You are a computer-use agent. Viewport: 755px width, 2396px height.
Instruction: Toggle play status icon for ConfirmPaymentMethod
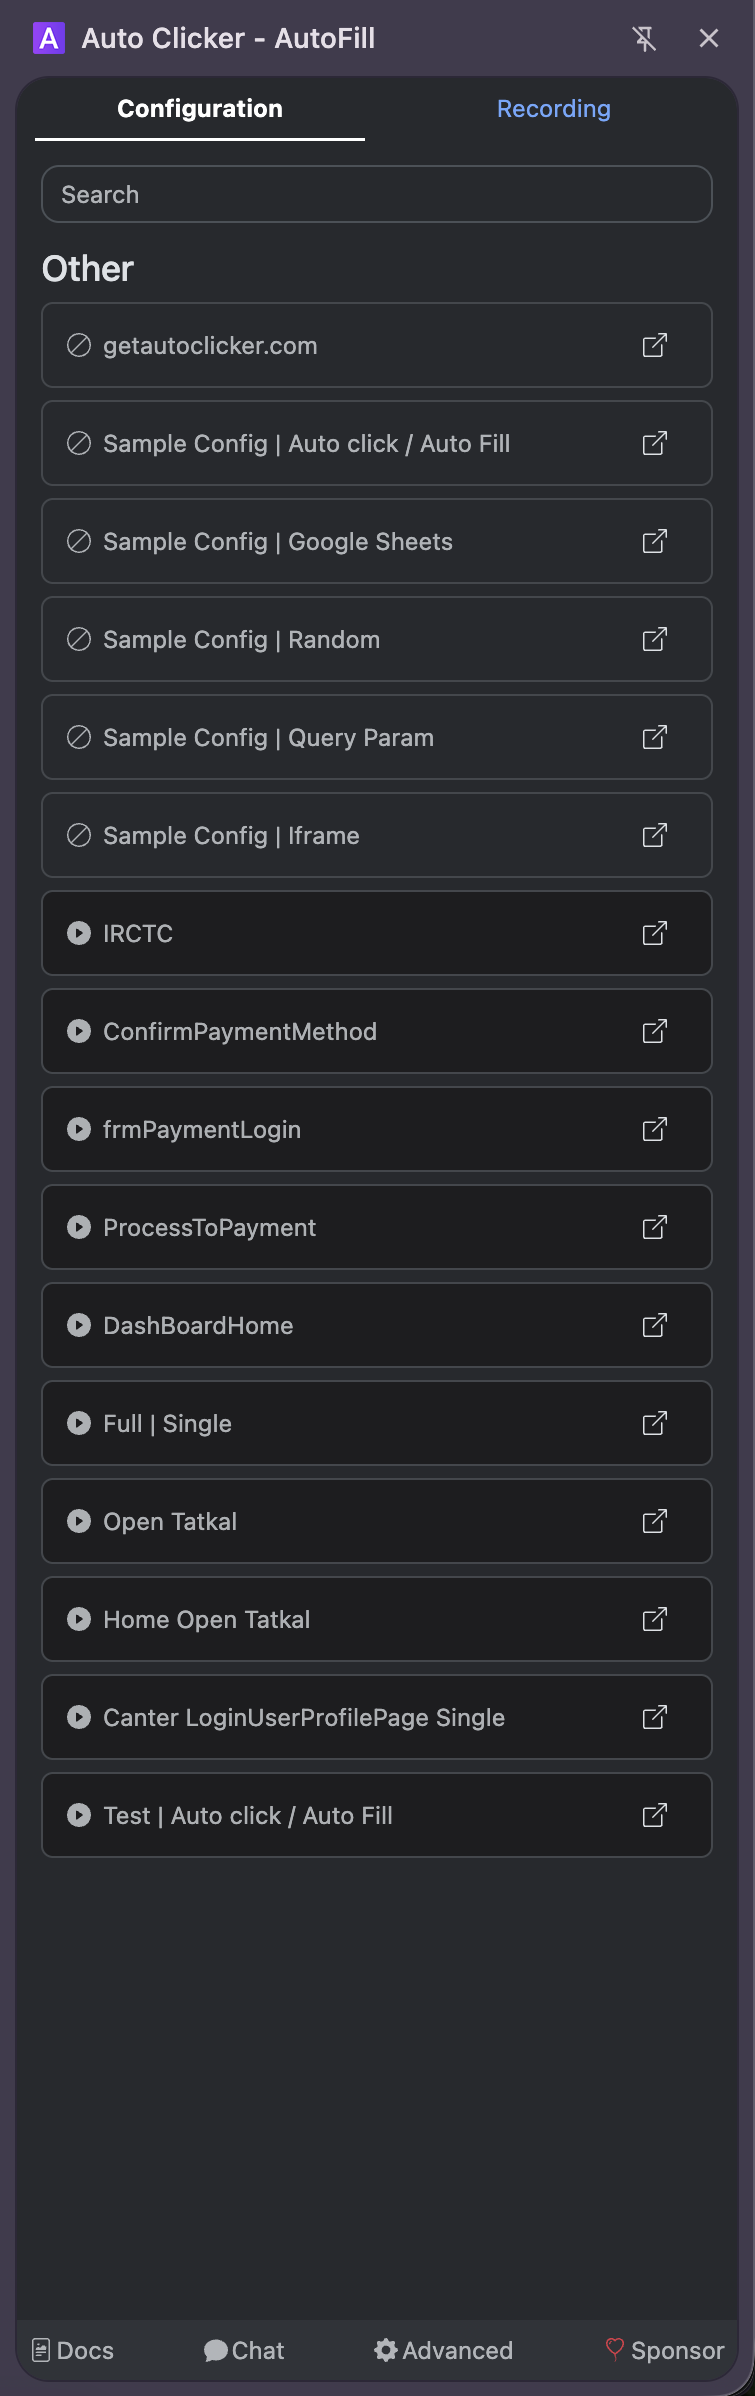click(79, 1031)
